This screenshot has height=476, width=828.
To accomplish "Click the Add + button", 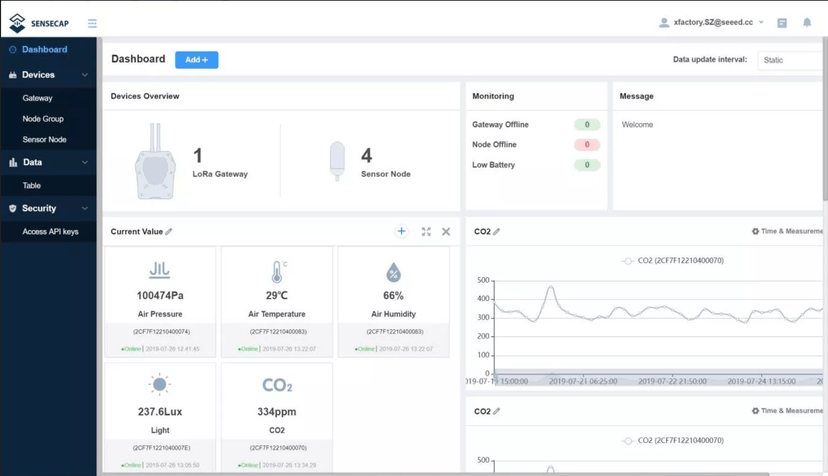I will click(196, 60).
